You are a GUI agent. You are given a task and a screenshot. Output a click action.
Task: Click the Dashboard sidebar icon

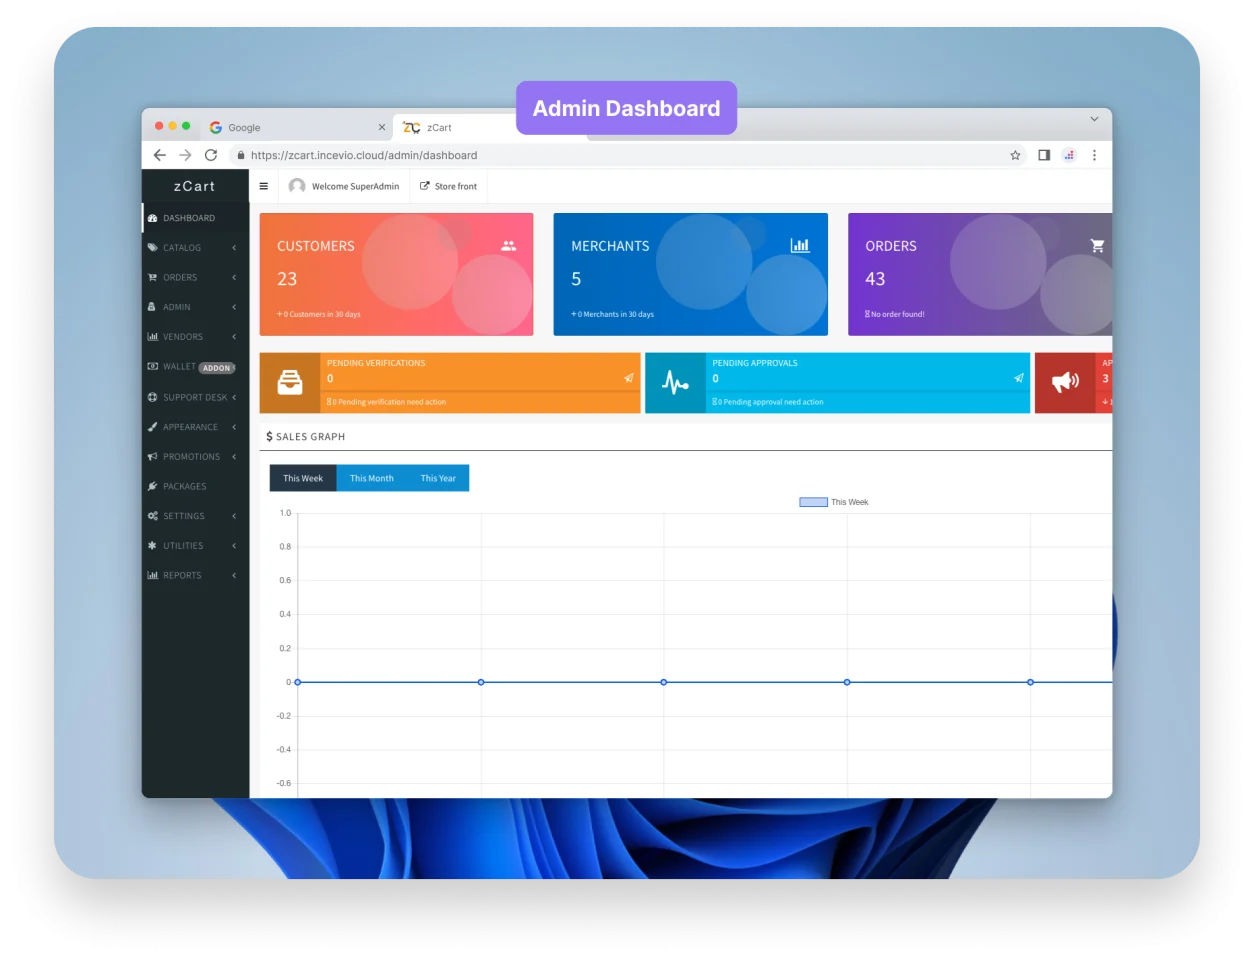pos(152,218)
